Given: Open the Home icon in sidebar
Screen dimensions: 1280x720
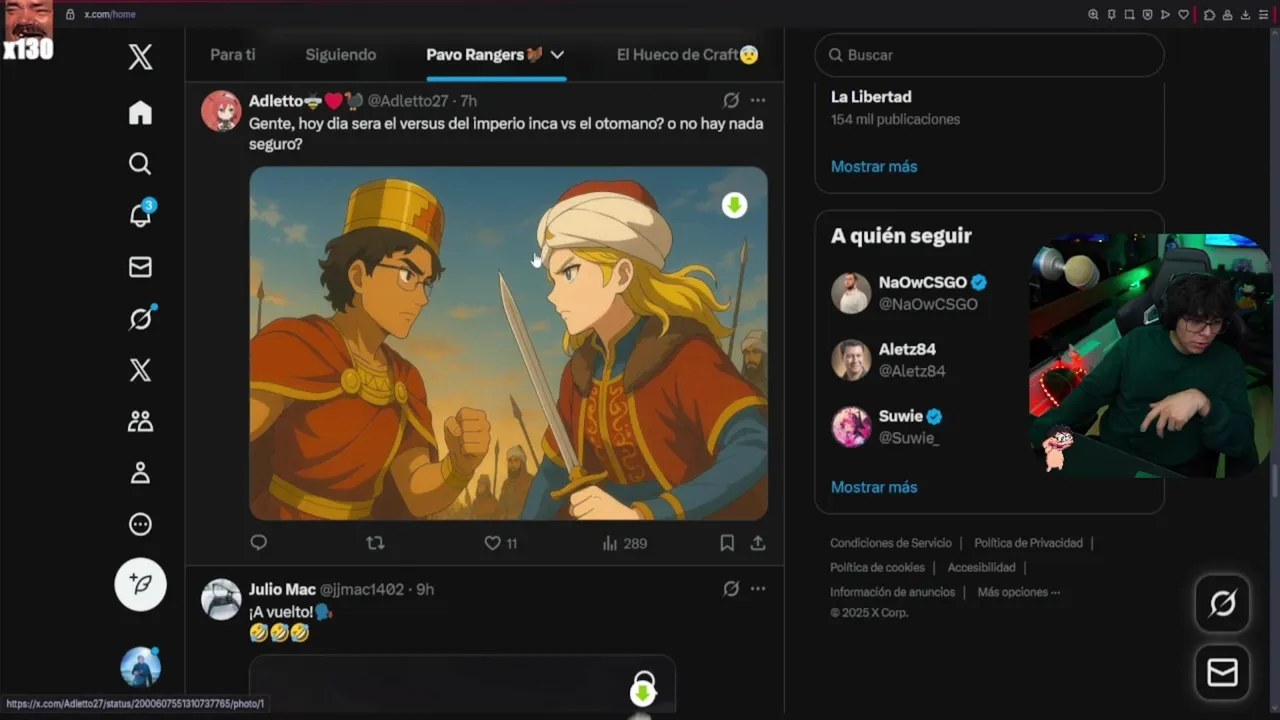Looking at the screenshot, I should click(x=140, y=113).
